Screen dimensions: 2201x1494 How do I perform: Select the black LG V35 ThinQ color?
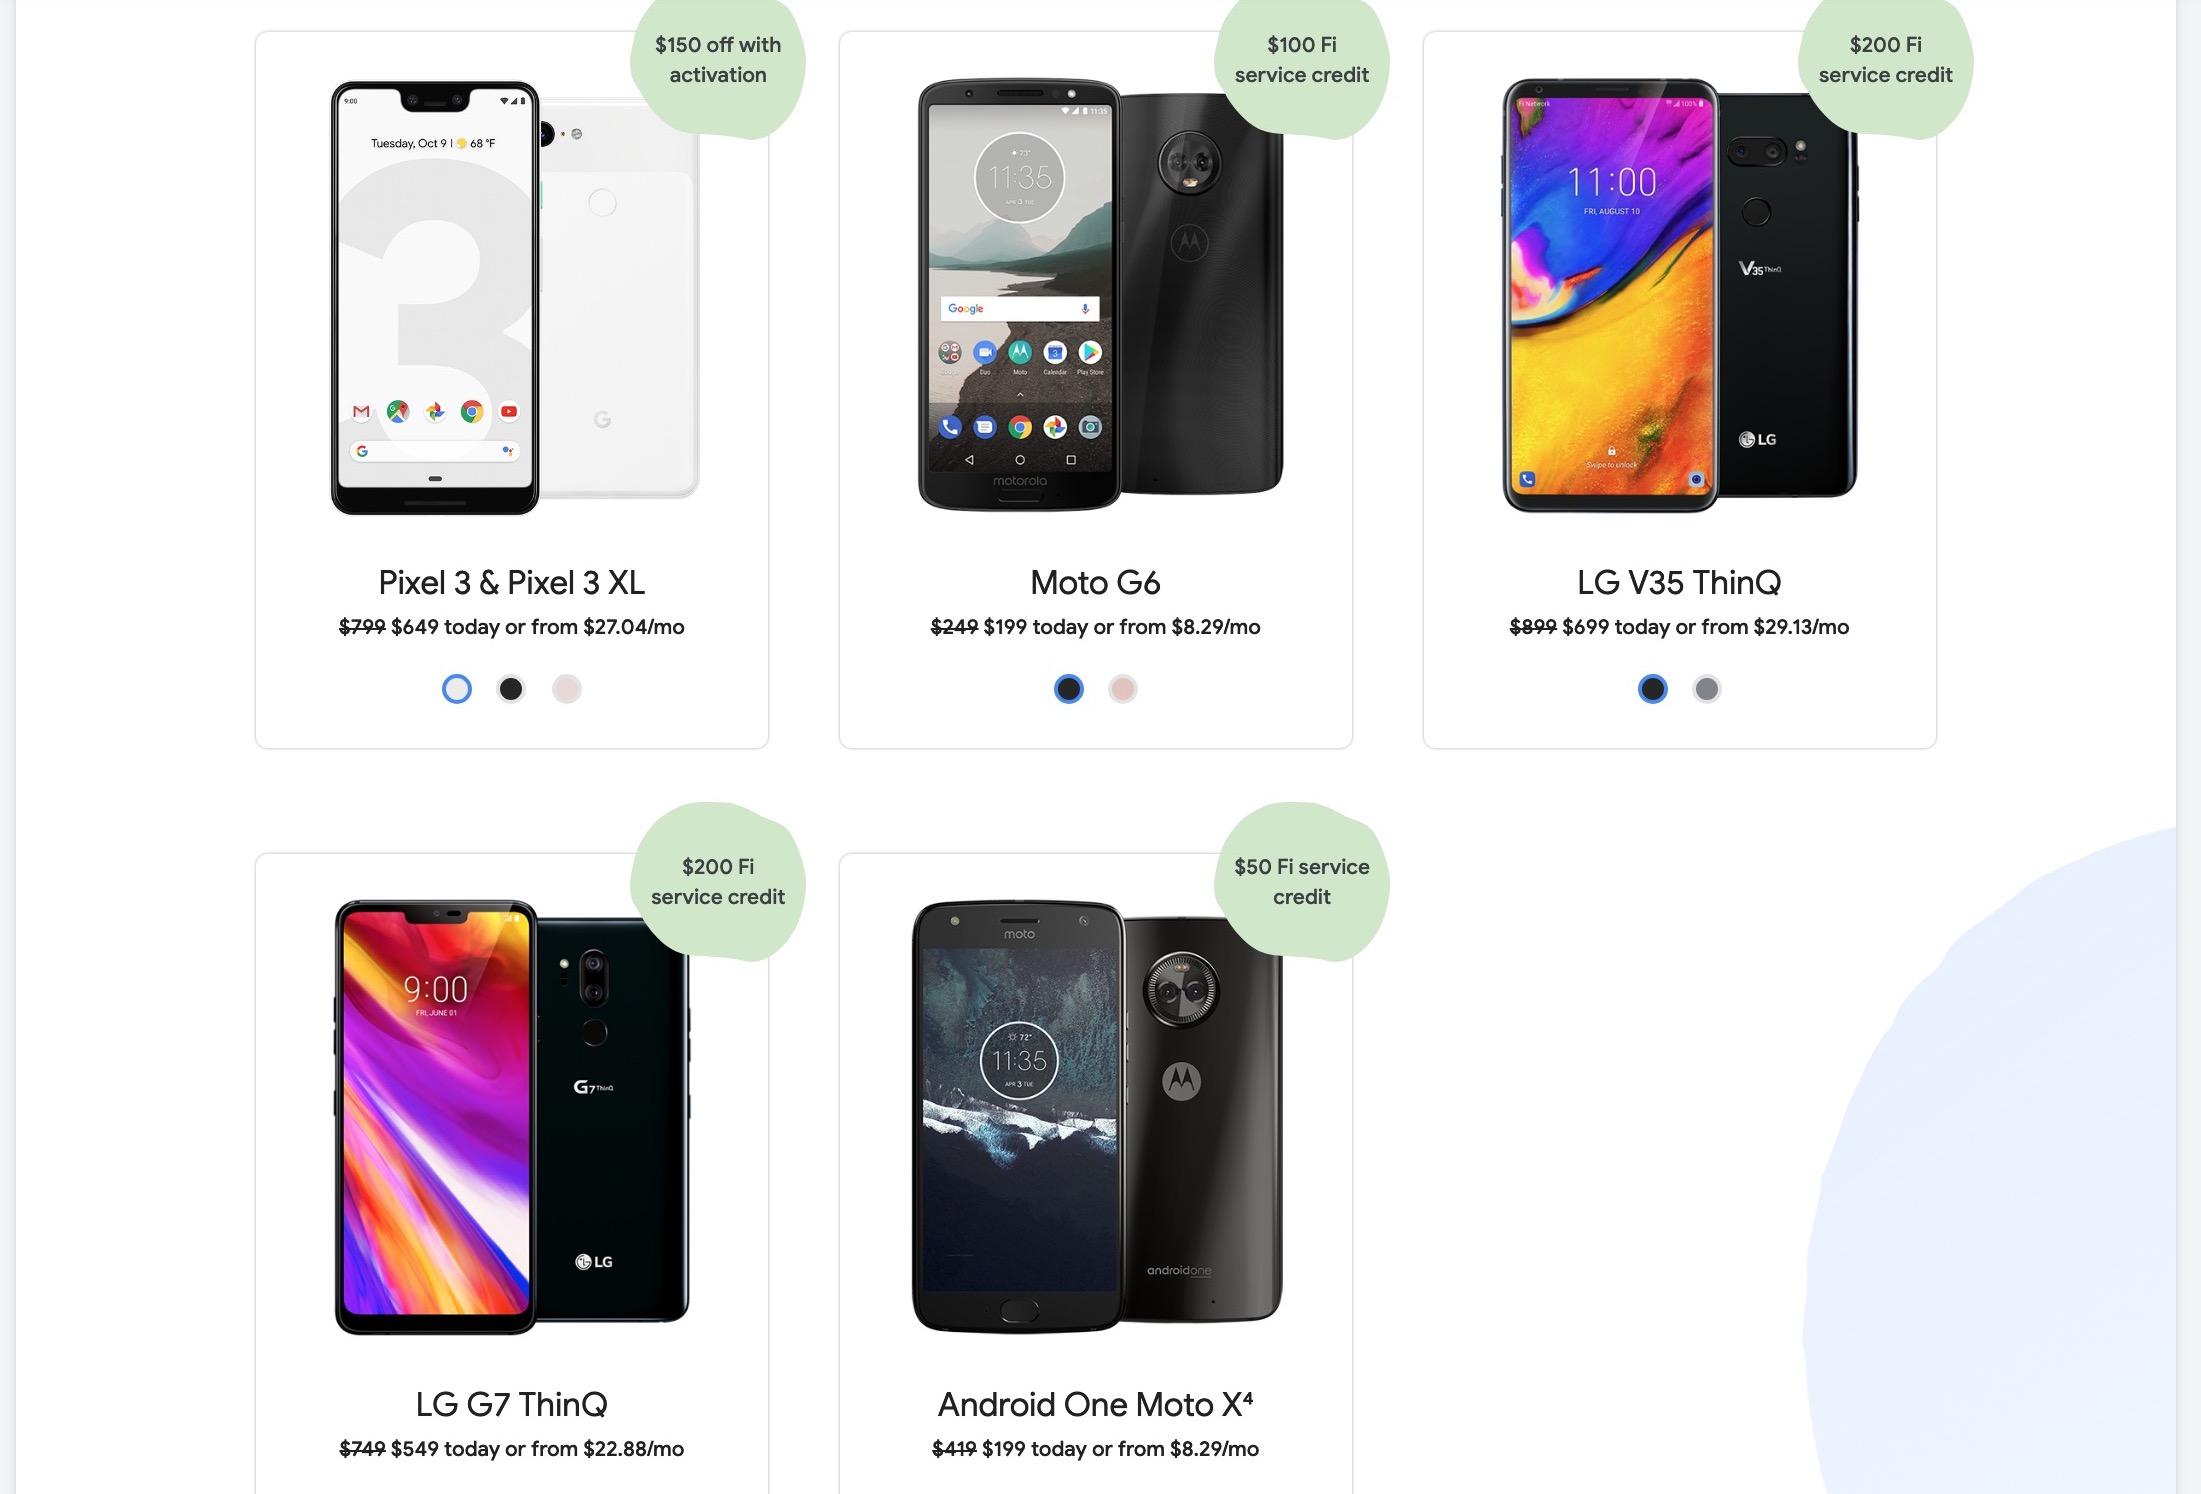pyautogui.click(x=1653, y=689)
